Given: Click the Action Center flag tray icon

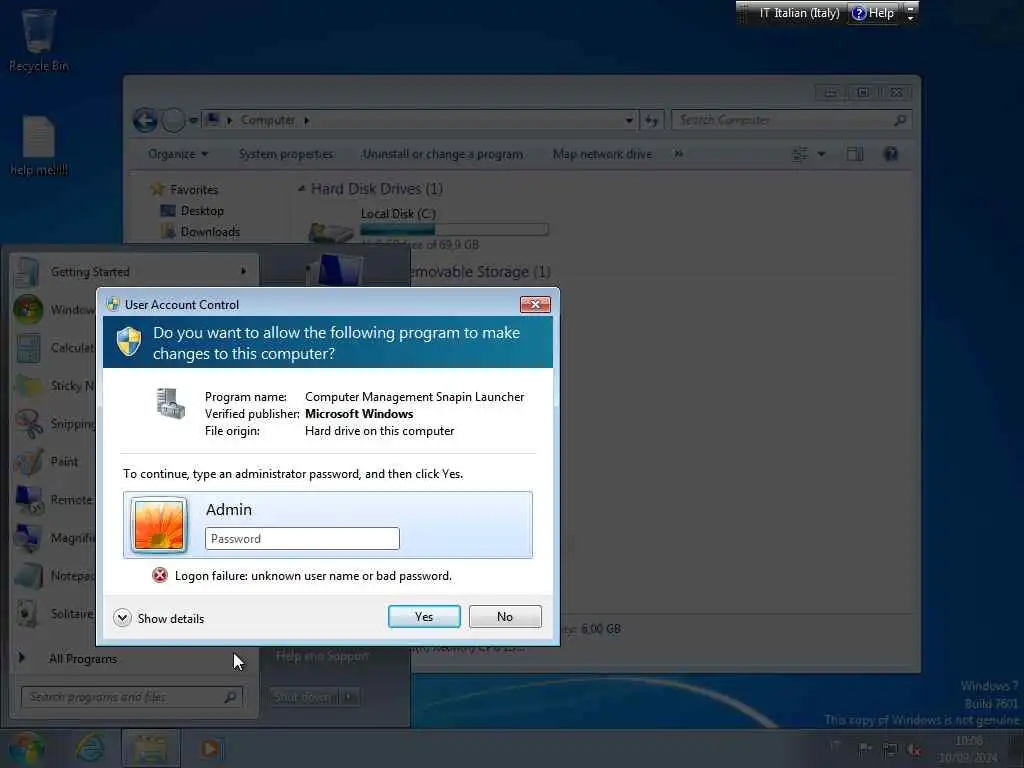Looking at the screenshot, I should pyautogui.click(x=865, y=750).
